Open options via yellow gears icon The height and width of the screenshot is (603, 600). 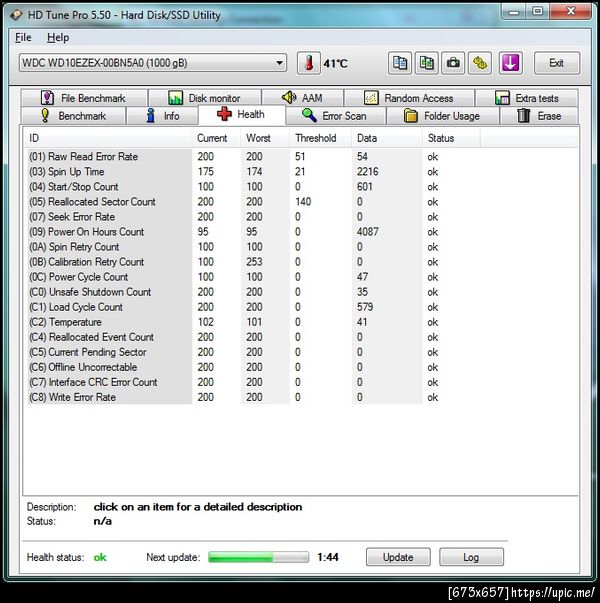tap(480, 63)
